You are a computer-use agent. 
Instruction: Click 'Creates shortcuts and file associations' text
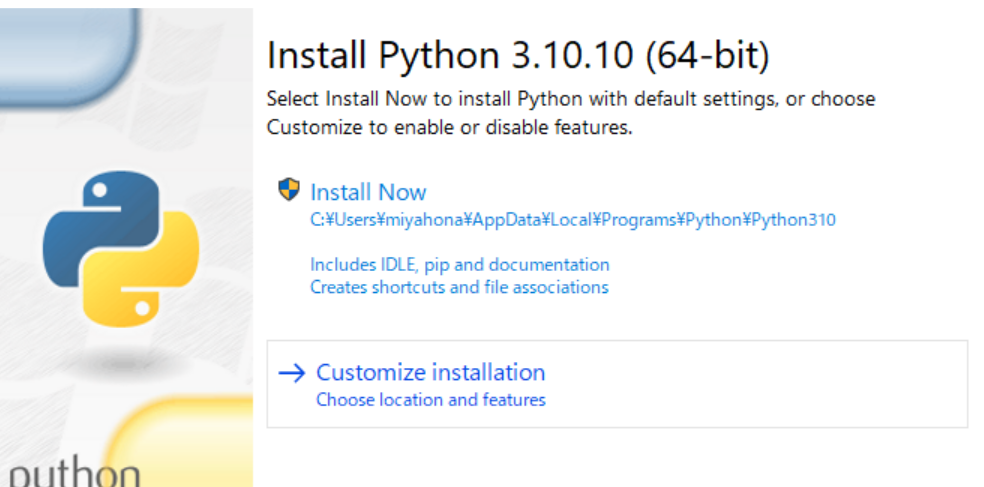coord(459,287)
